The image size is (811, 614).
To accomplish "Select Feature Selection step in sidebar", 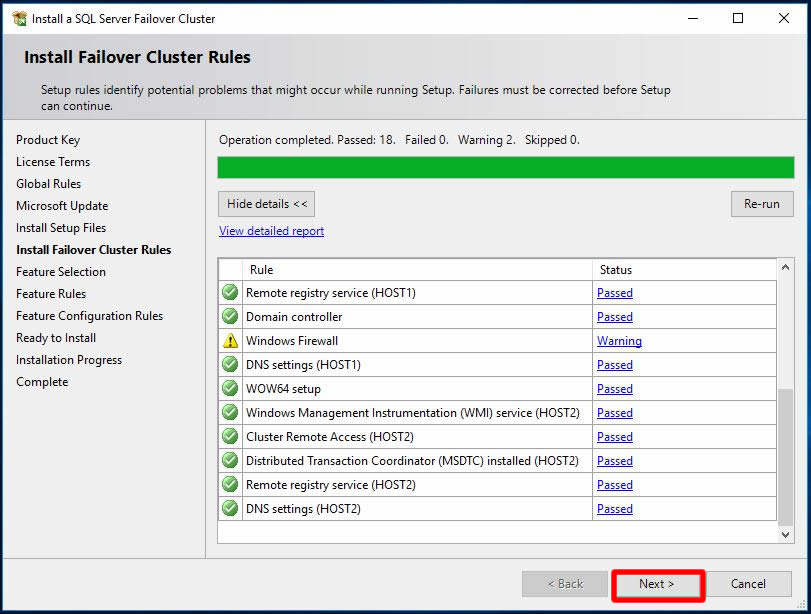I will [61, 272].
